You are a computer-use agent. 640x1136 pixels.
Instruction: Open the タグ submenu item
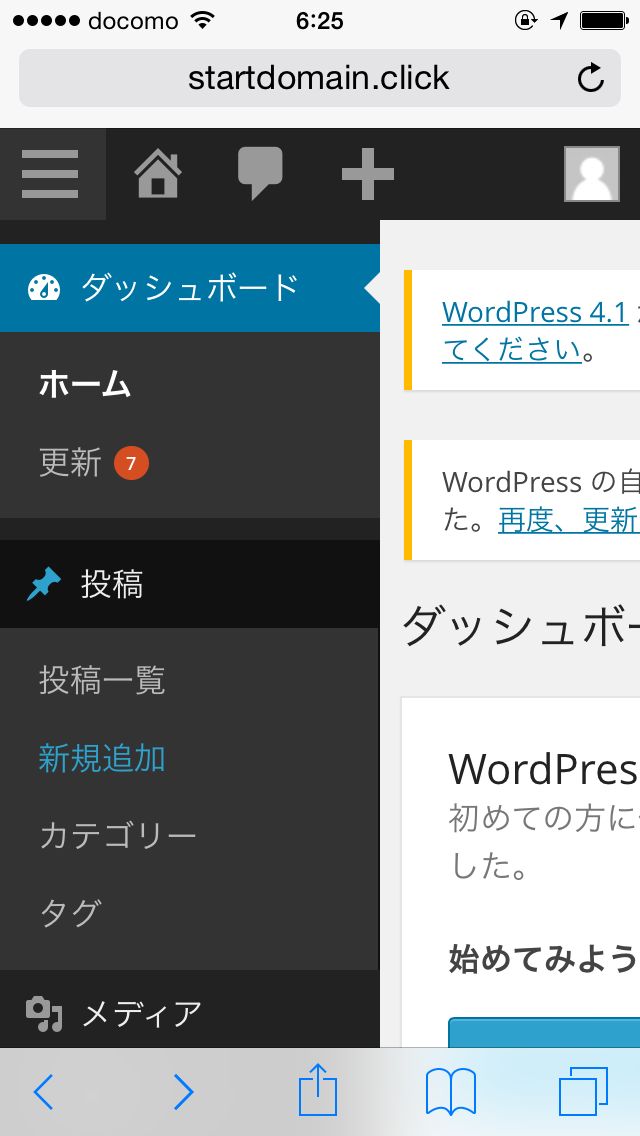(x=70, y=914)
